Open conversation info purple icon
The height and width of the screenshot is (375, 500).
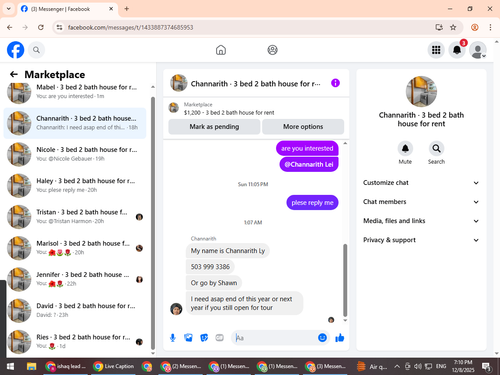tap(335, 83)
